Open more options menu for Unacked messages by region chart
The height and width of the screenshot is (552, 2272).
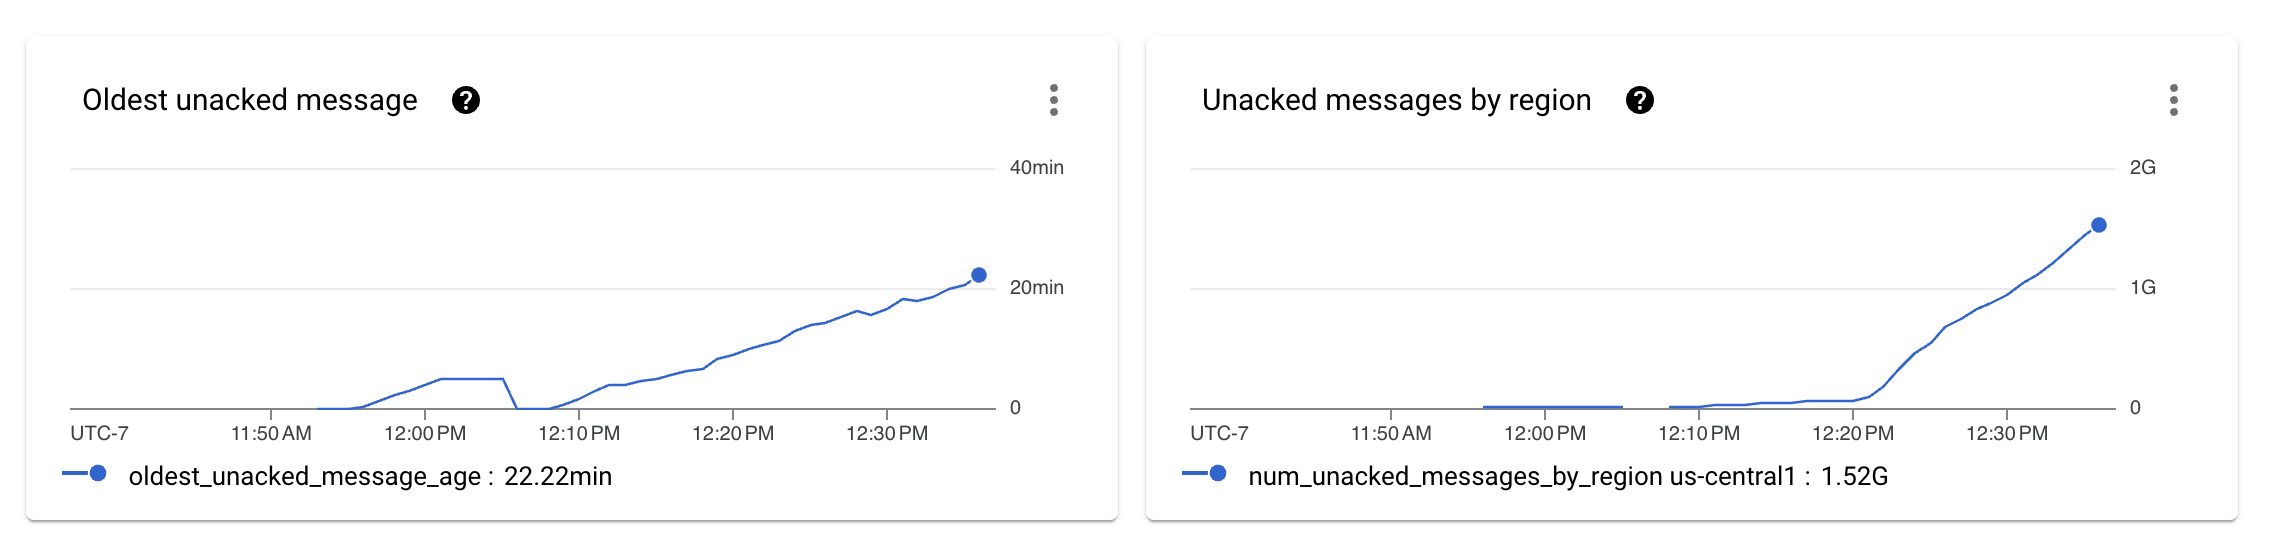(x=2174, y=100)
